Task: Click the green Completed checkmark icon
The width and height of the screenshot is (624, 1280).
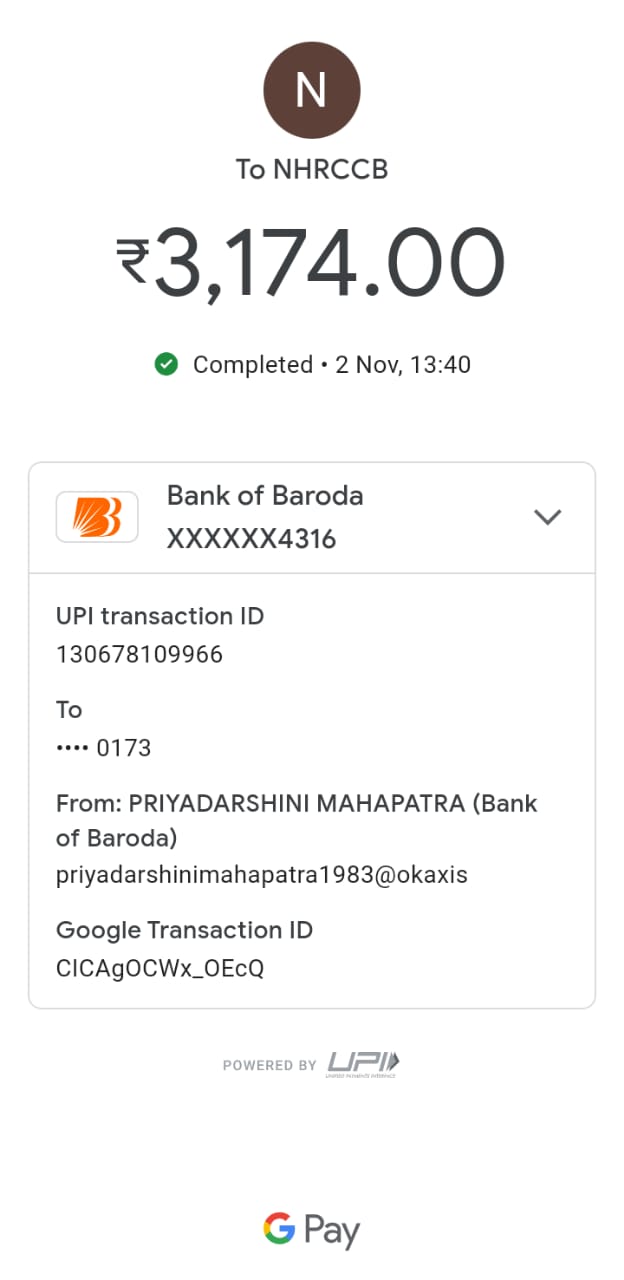Action: point(166,365)
